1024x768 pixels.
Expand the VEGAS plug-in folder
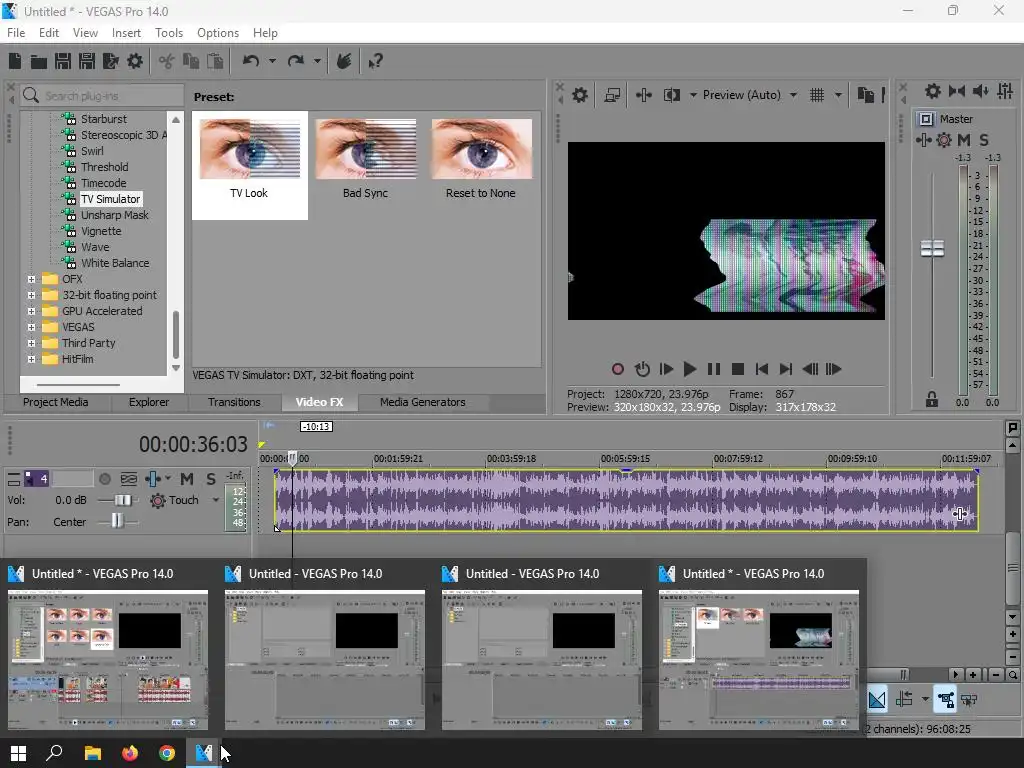tap(31, 327)
